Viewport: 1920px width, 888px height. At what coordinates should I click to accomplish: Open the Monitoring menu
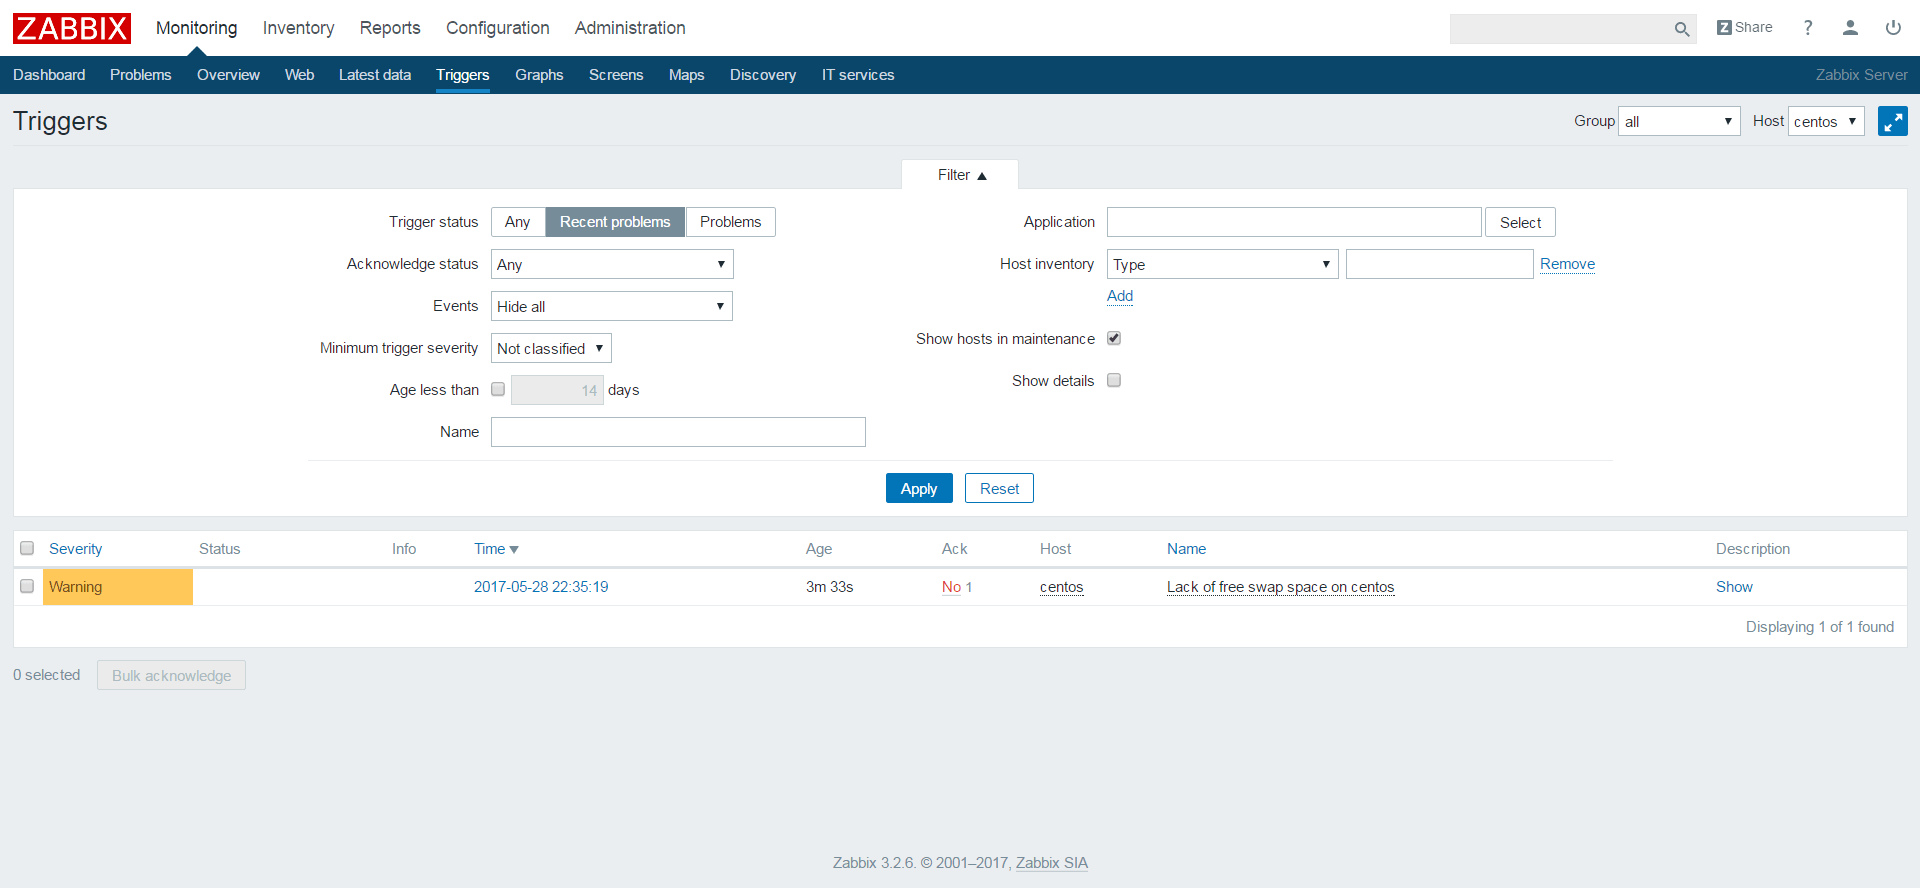tap(197, 28)
